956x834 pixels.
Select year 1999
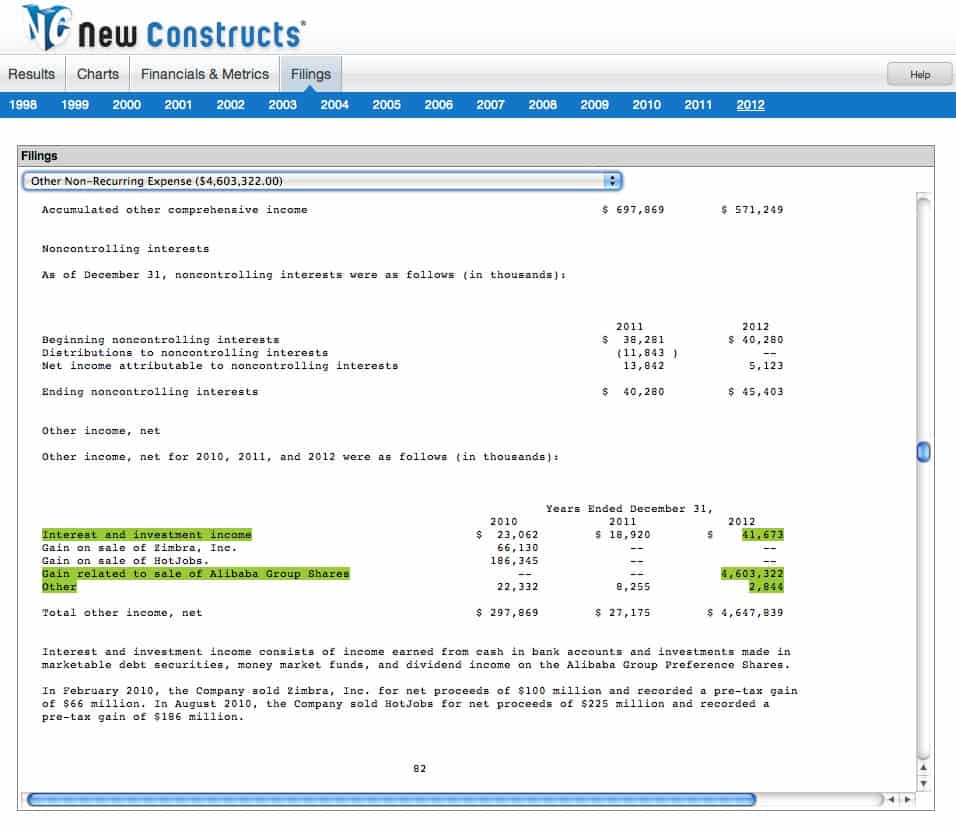(x=75, y=105)
